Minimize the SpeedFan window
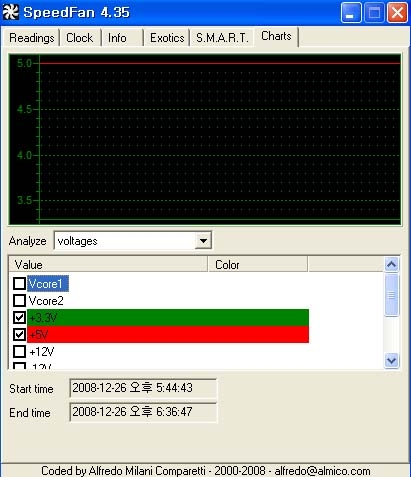 click(351, 13)
